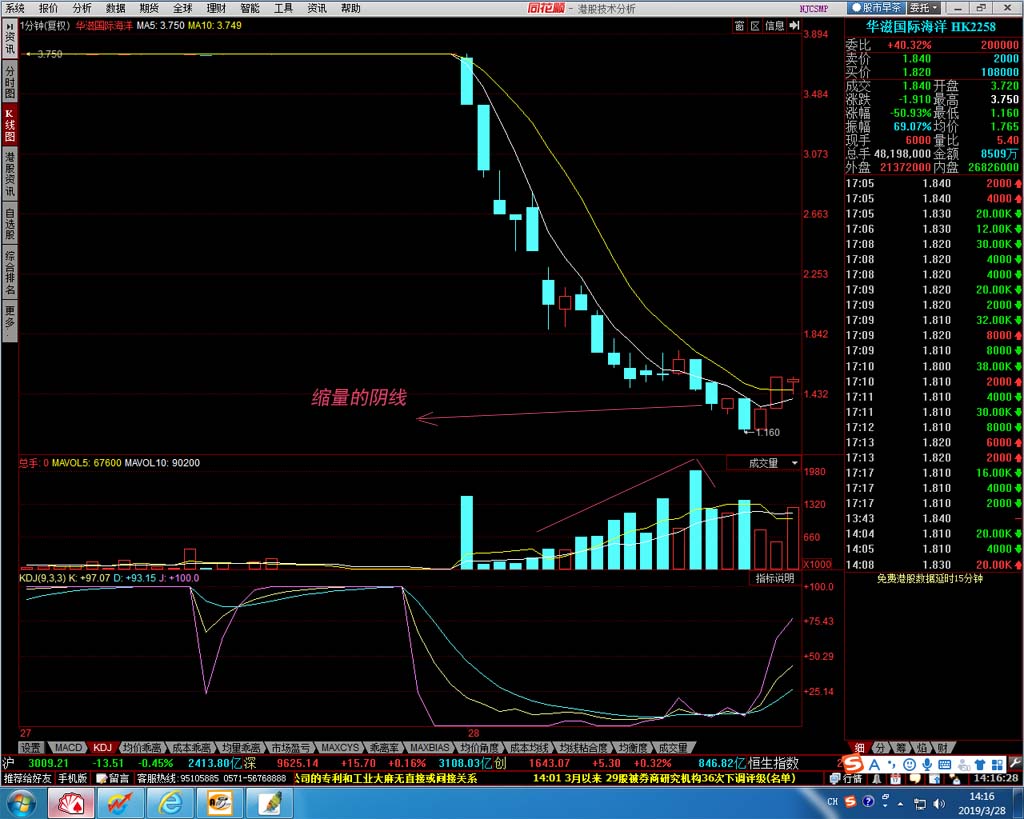Open the 理财 menu

[x=216, y=8]
